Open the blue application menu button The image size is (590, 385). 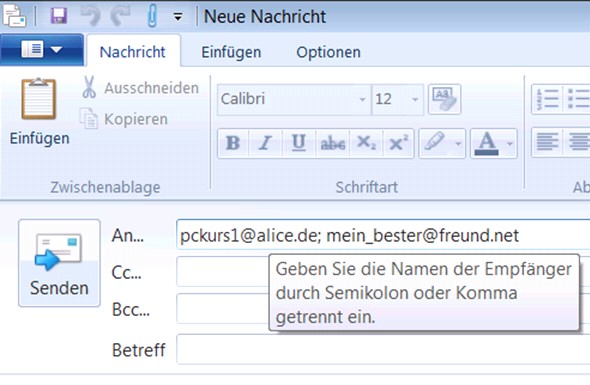[x=42, y=50]
